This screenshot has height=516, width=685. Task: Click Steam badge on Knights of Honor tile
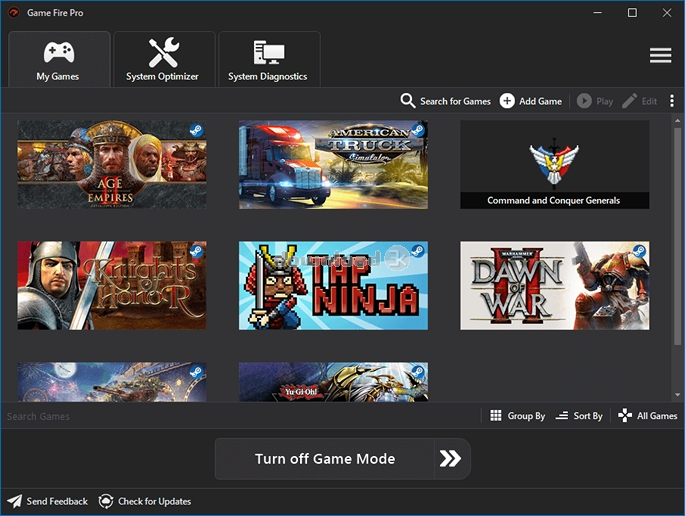[197, 251]
